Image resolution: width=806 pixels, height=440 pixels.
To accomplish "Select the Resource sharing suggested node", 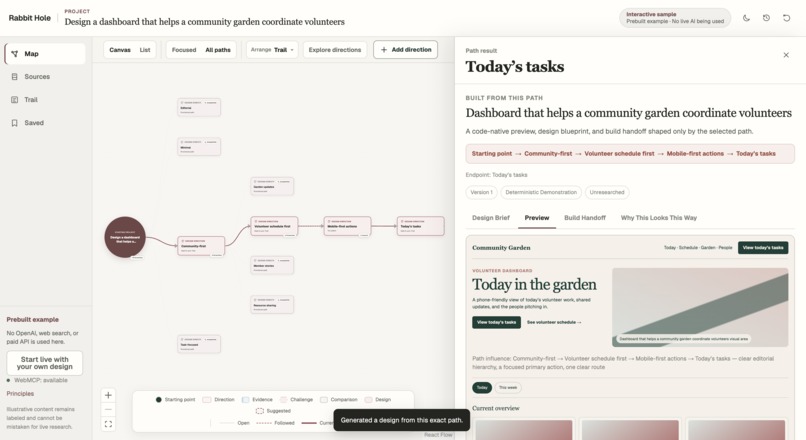I will pyautogui.click(x=272, y=305).
